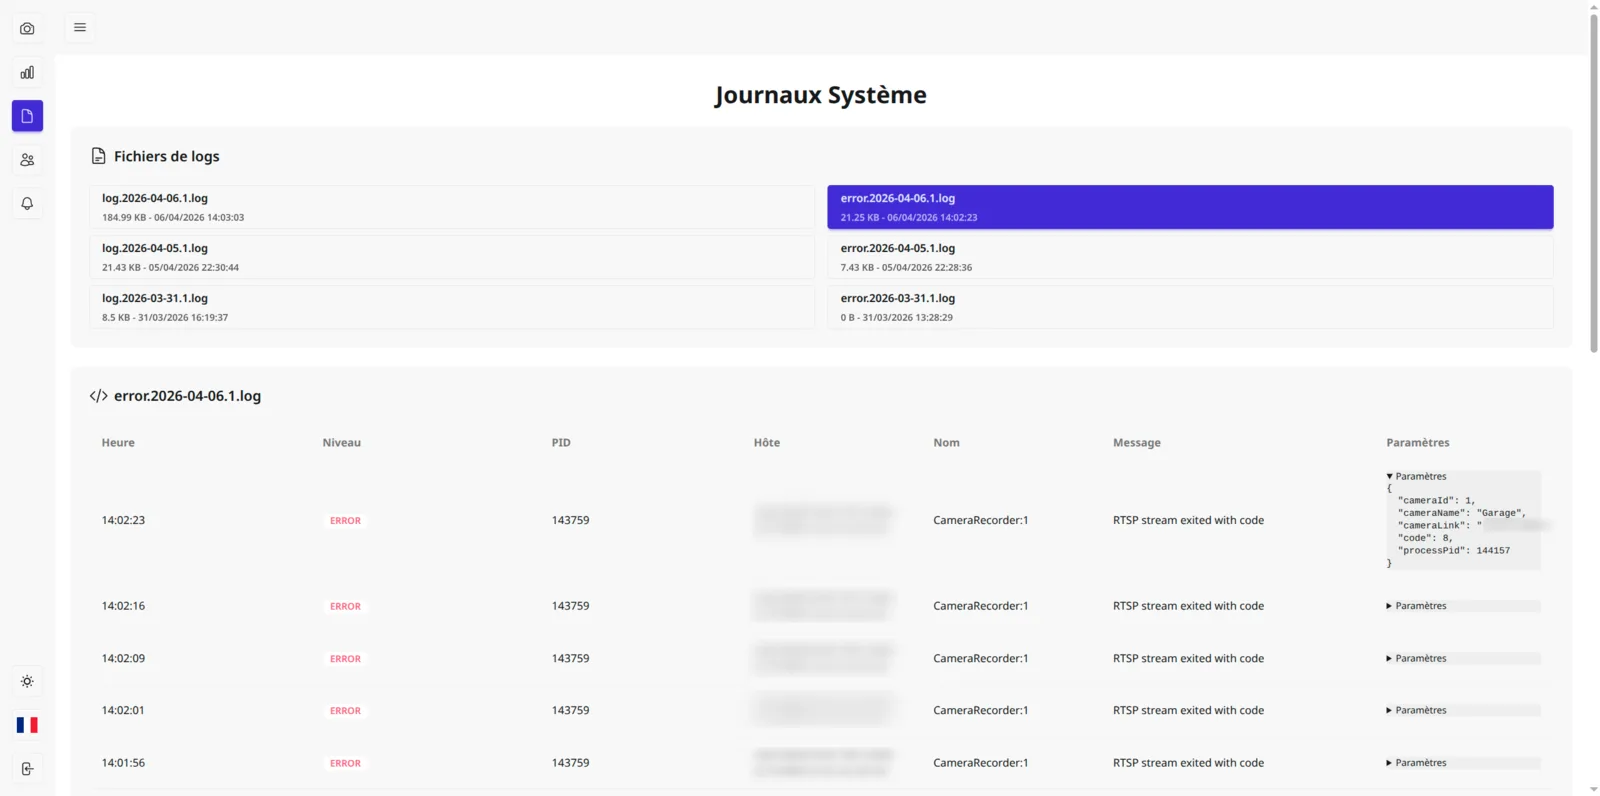Click the Journaux Système page title
Image resolution: width=1600 pixels, height=796 pixels.
pos(820,95)
